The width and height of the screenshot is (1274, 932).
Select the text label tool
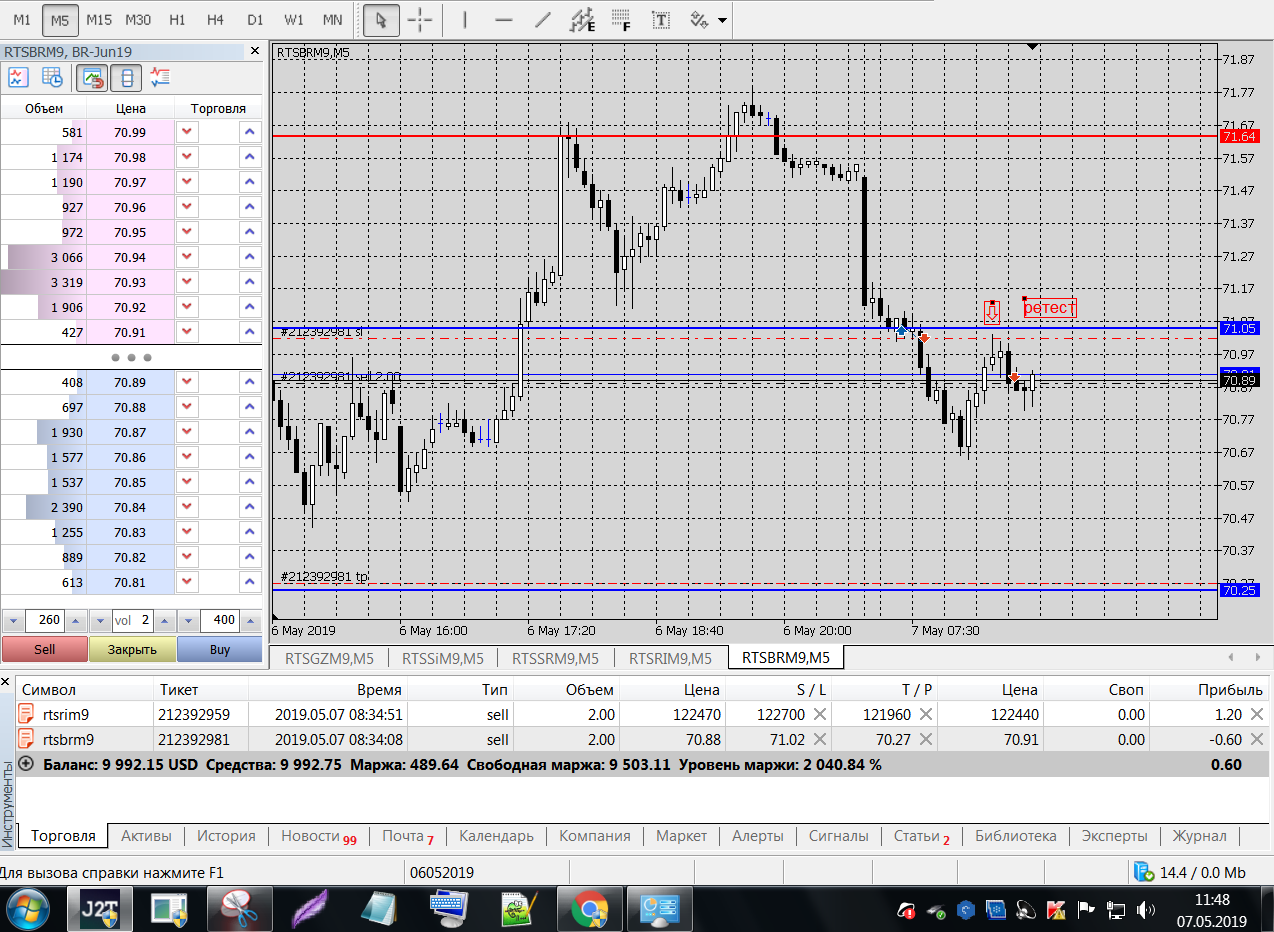660,19
